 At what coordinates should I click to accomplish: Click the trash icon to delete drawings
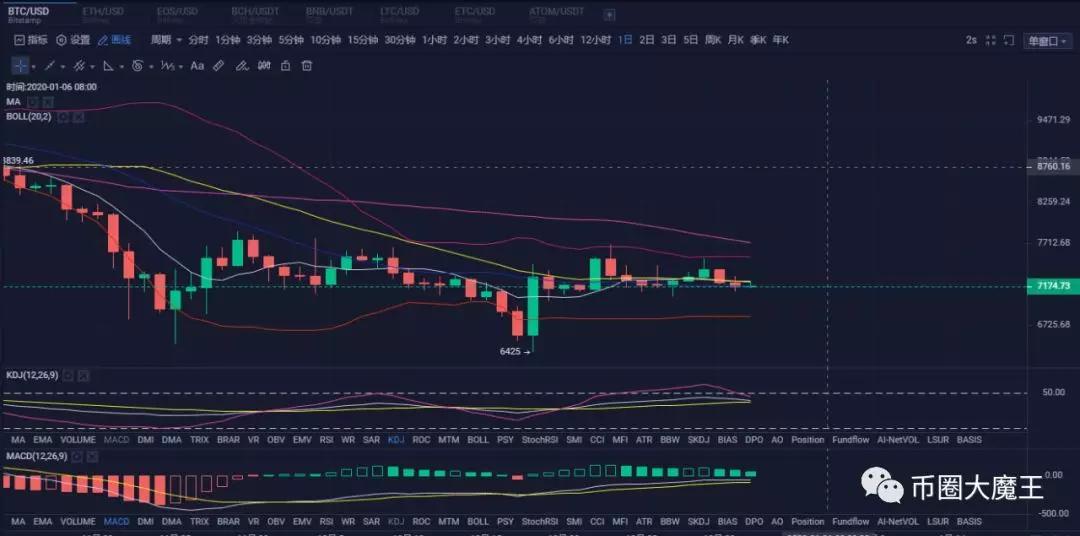point(307,66)
